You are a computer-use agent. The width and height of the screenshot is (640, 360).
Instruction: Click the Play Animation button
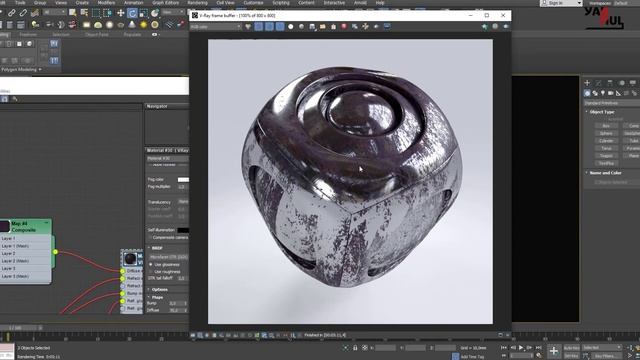click(x=521, y=348)
